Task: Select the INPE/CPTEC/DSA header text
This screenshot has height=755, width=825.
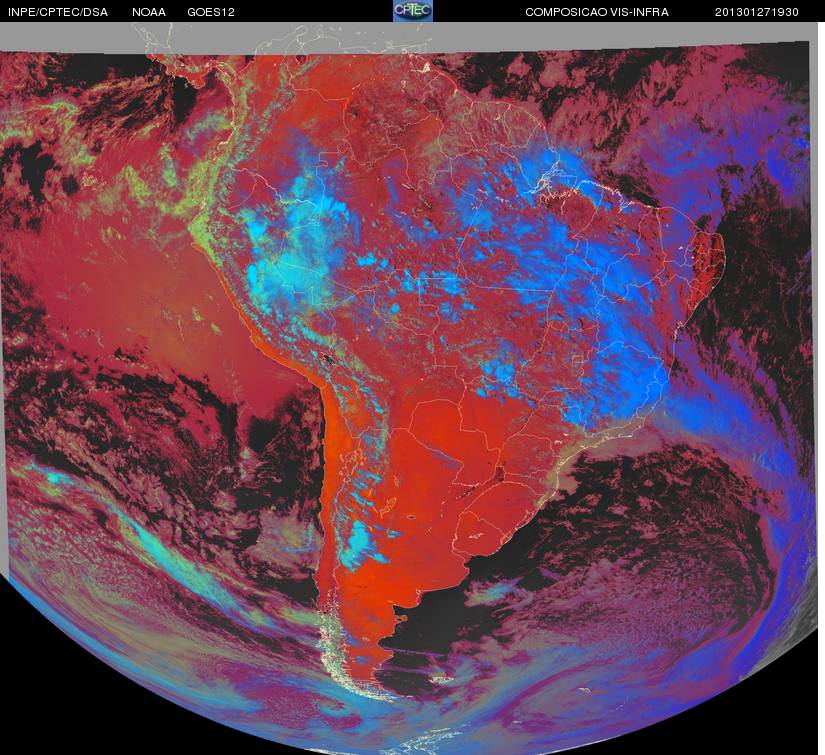Action: pos(57,12)
